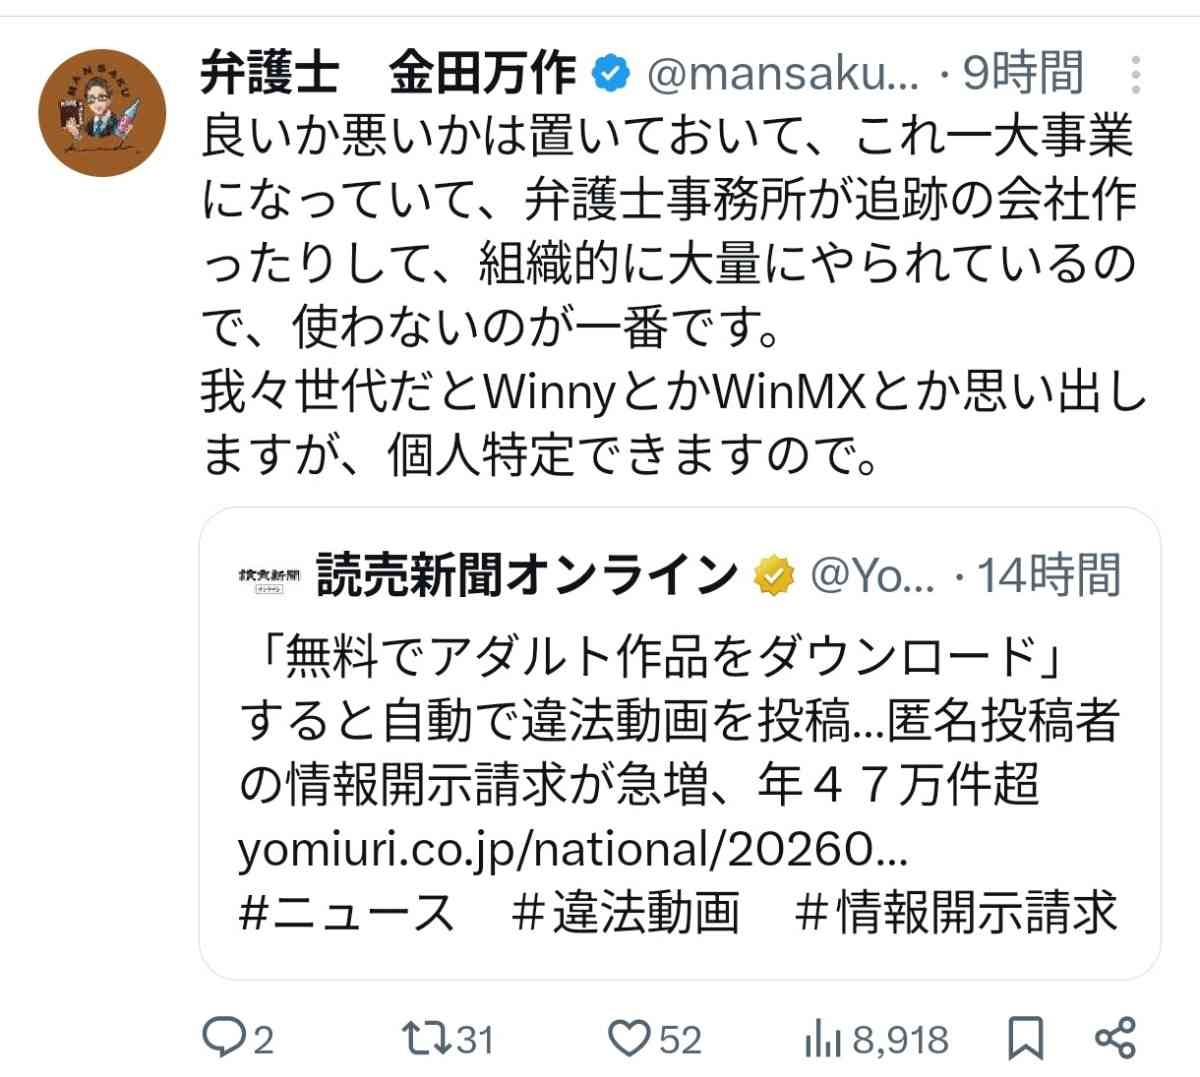Like the tweet with heart icon

[630, 1039]
